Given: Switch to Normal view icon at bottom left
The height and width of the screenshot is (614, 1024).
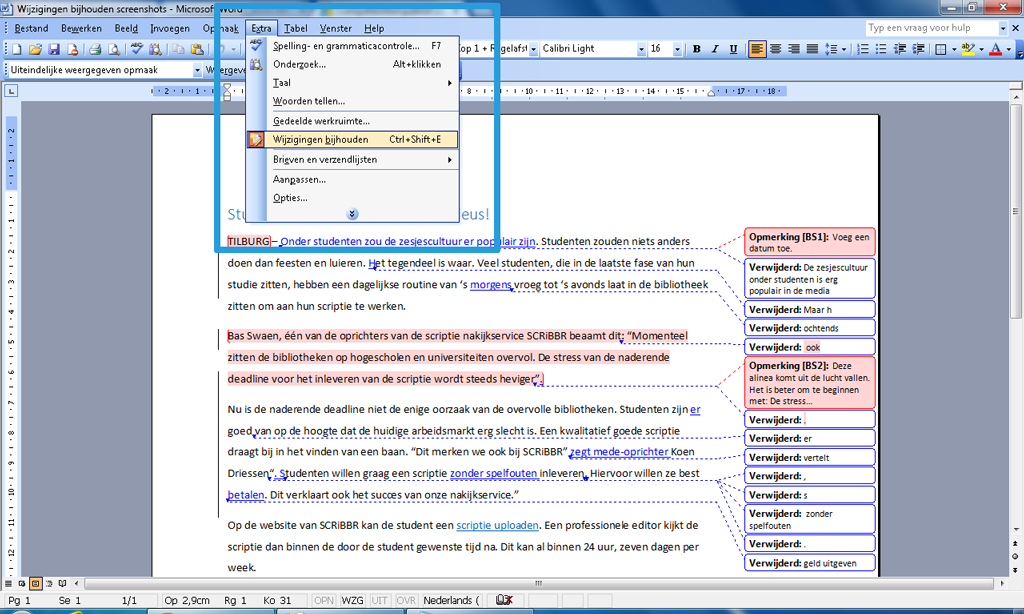Looking at the screenshot, I should pyautogui.click(x=8, y=583).
